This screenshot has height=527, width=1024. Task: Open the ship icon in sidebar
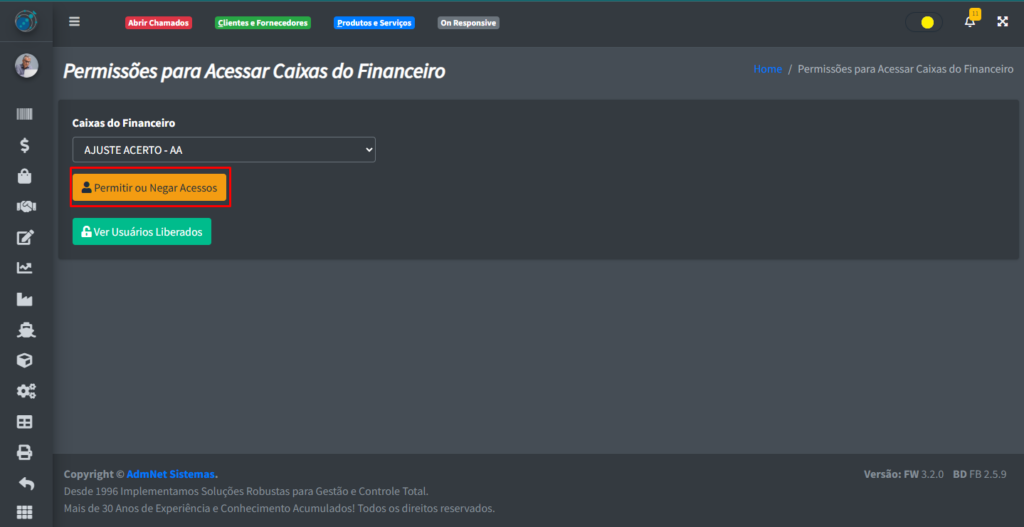tap(25, 329)
